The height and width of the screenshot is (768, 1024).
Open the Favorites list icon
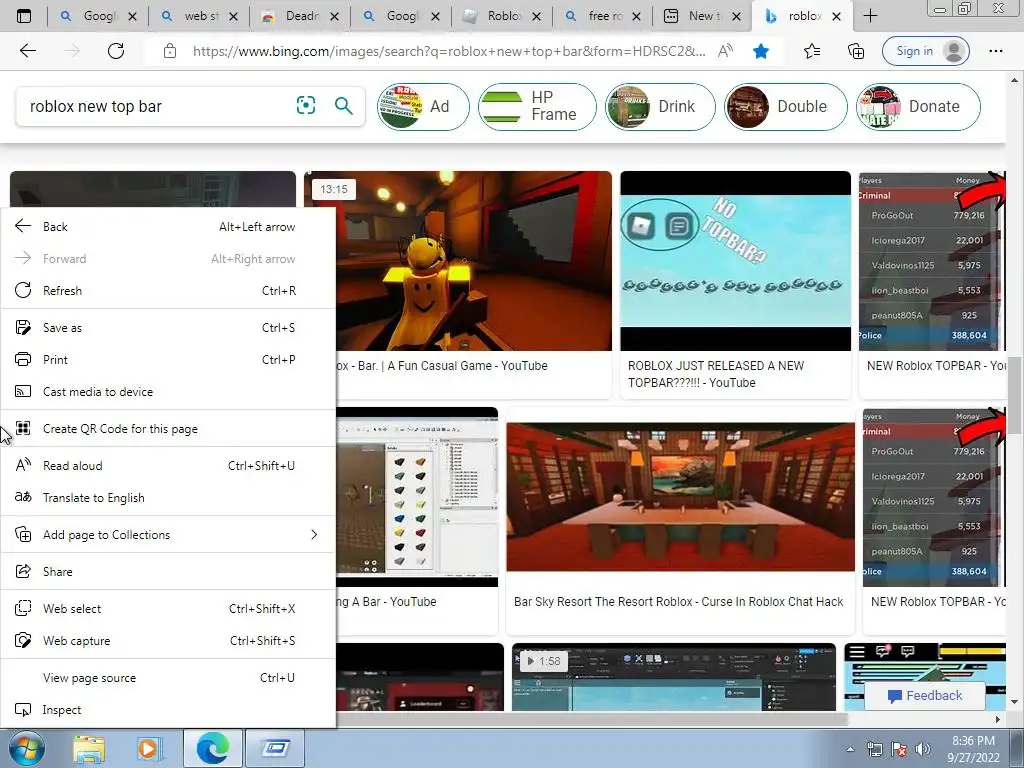coord(812,51)
